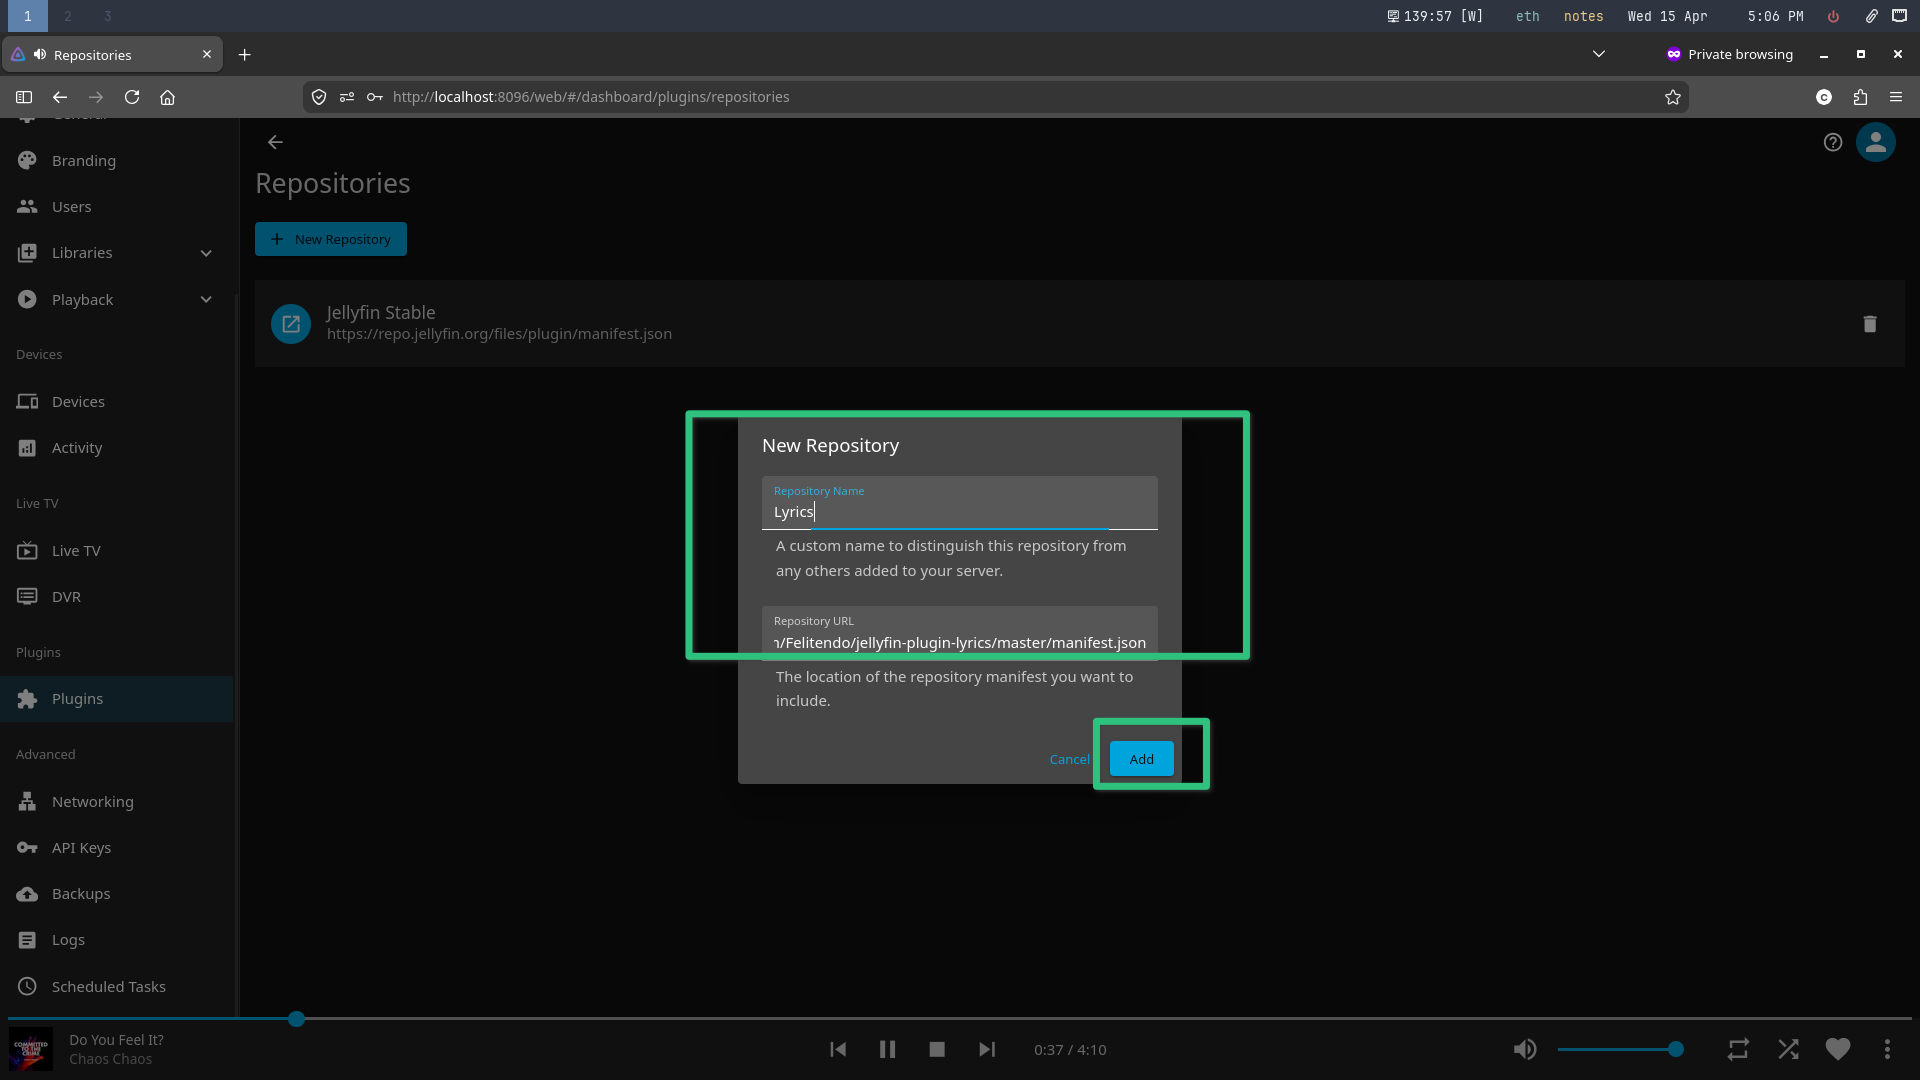Click the power icon in top bar
The image size is (1920, 1080).
pyautogui.click(x=1833, y=16)
